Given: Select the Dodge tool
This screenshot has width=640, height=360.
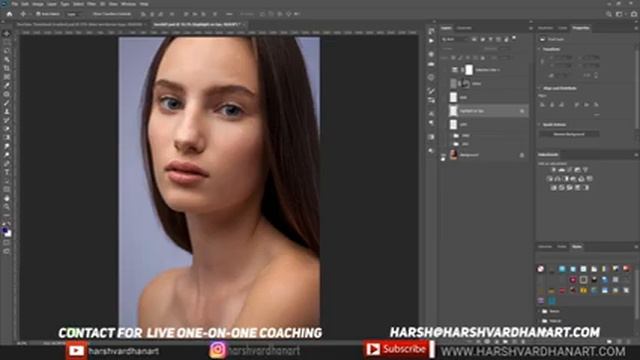Looking at the screenshot, I should tap(7, 155).
